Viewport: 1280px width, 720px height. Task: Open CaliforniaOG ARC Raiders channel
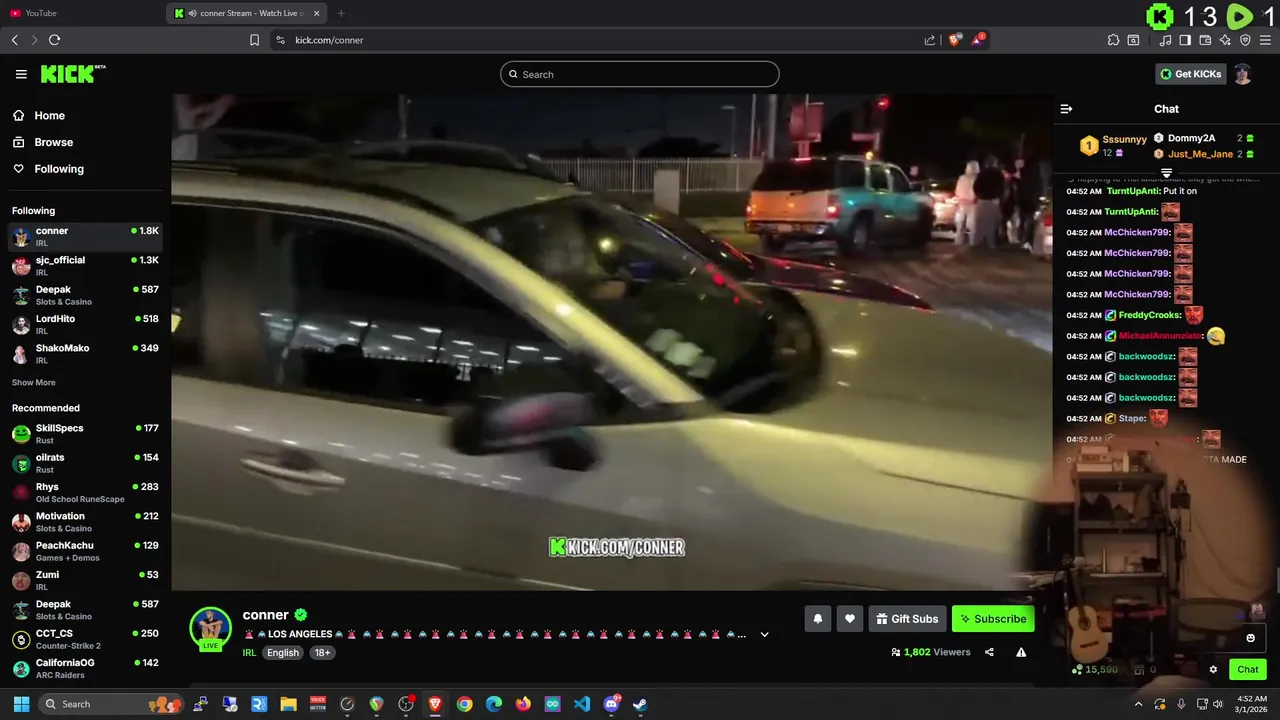tap(85, 668)
